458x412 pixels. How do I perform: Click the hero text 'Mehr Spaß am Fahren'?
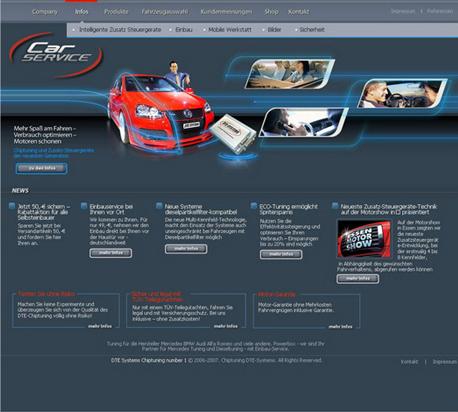point(45,128)
